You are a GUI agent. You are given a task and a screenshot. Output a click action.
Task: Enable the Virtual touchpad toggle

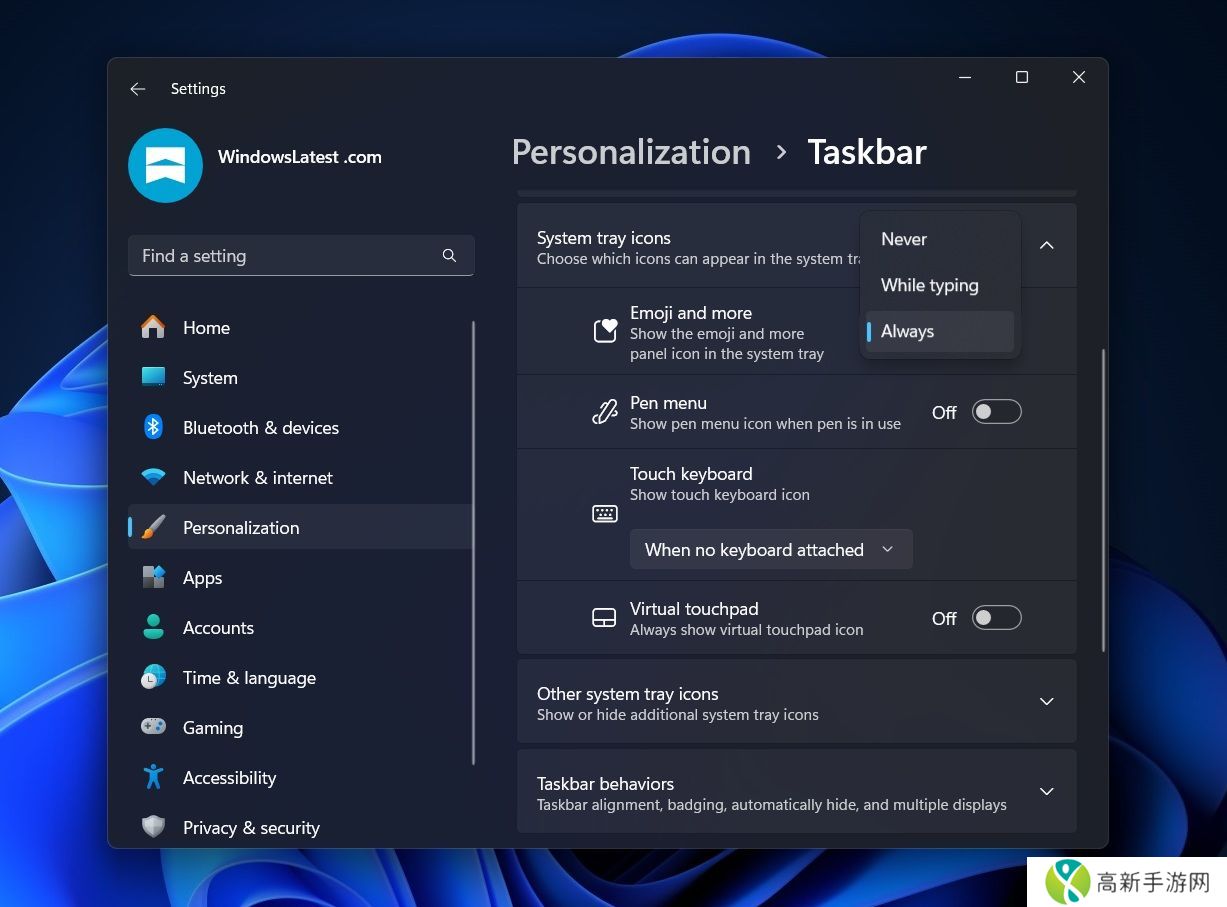tap(996, 618)
